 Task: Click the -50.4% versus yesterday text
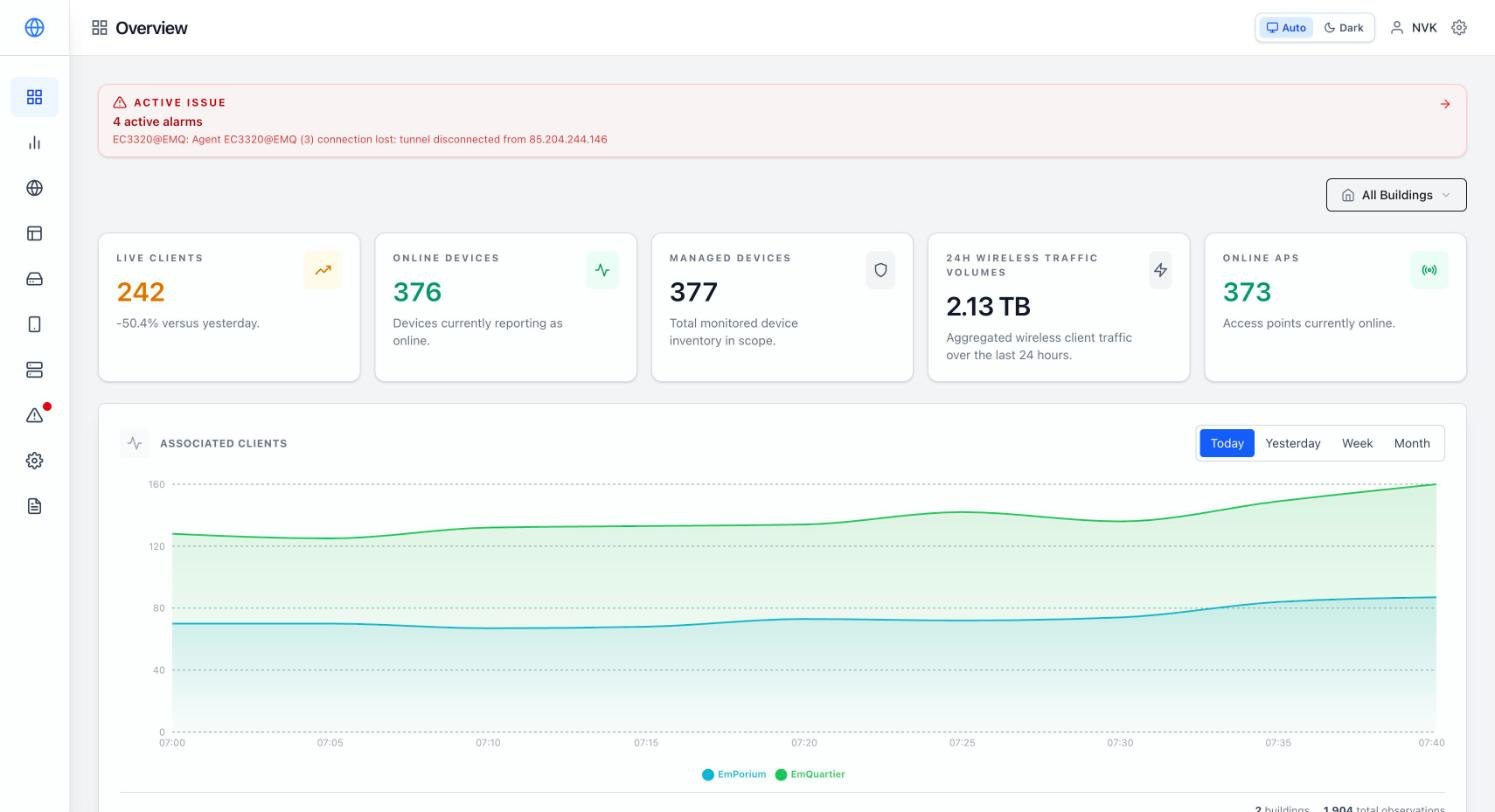188,323
